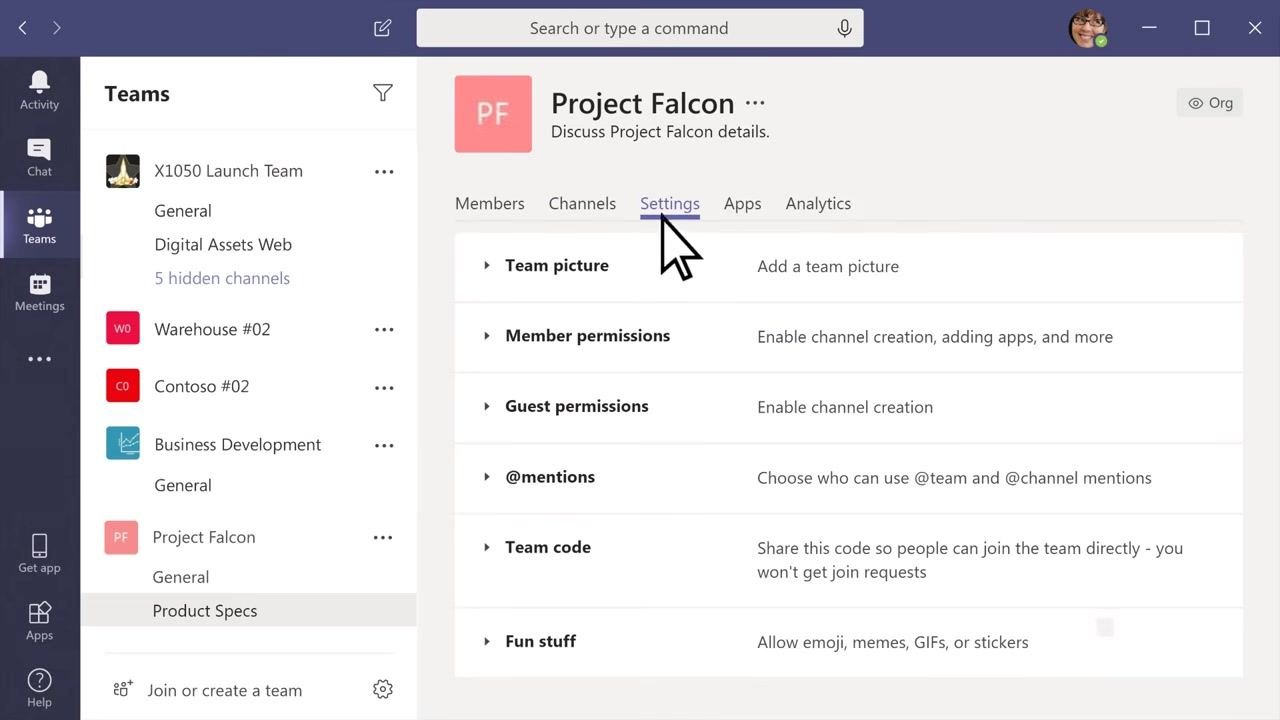Open the Activity feed bell icon

point(39,81)
